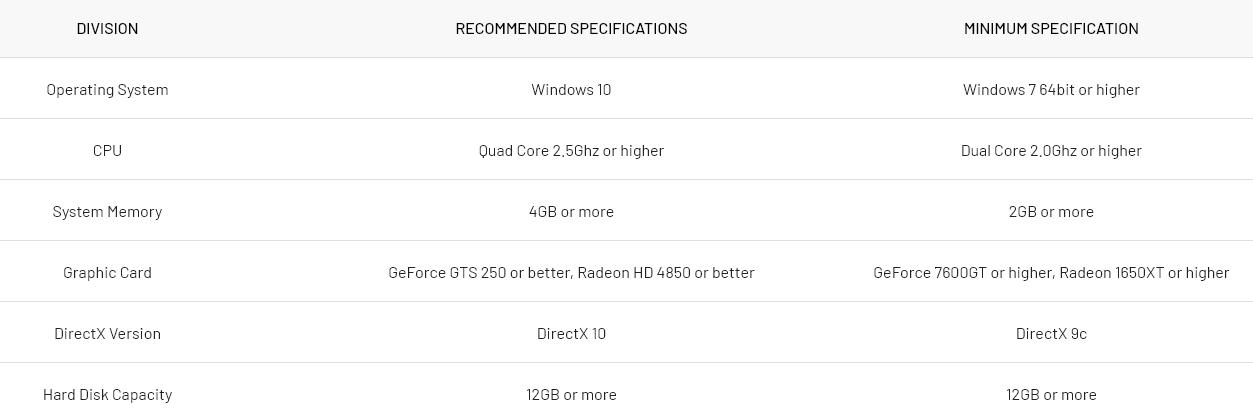Click the Windows 10 recommended cell

[x=571, y=89]
